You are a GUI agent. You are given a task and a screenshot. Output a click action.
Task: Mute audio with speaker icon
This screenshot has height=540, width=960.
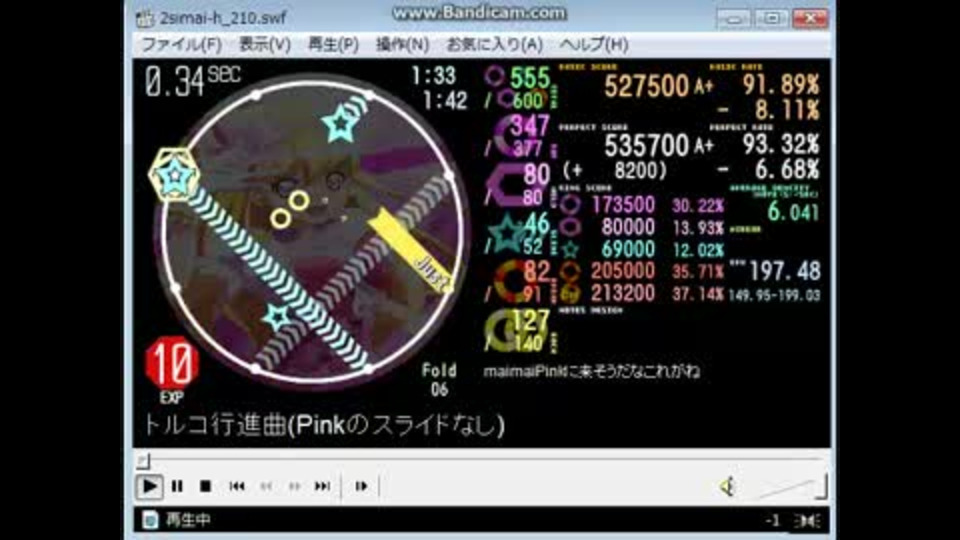[x=727, y=487]
